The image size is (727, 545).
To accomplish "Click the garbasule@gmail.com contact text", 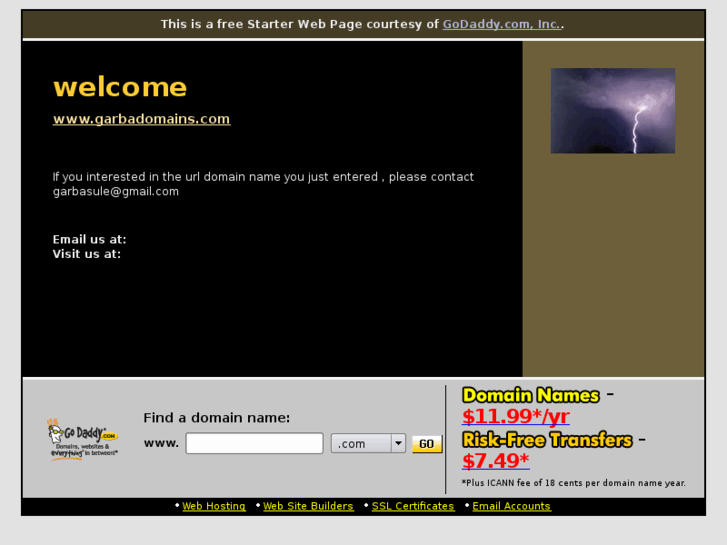I will pyautogui.click(x=116, y=192).
